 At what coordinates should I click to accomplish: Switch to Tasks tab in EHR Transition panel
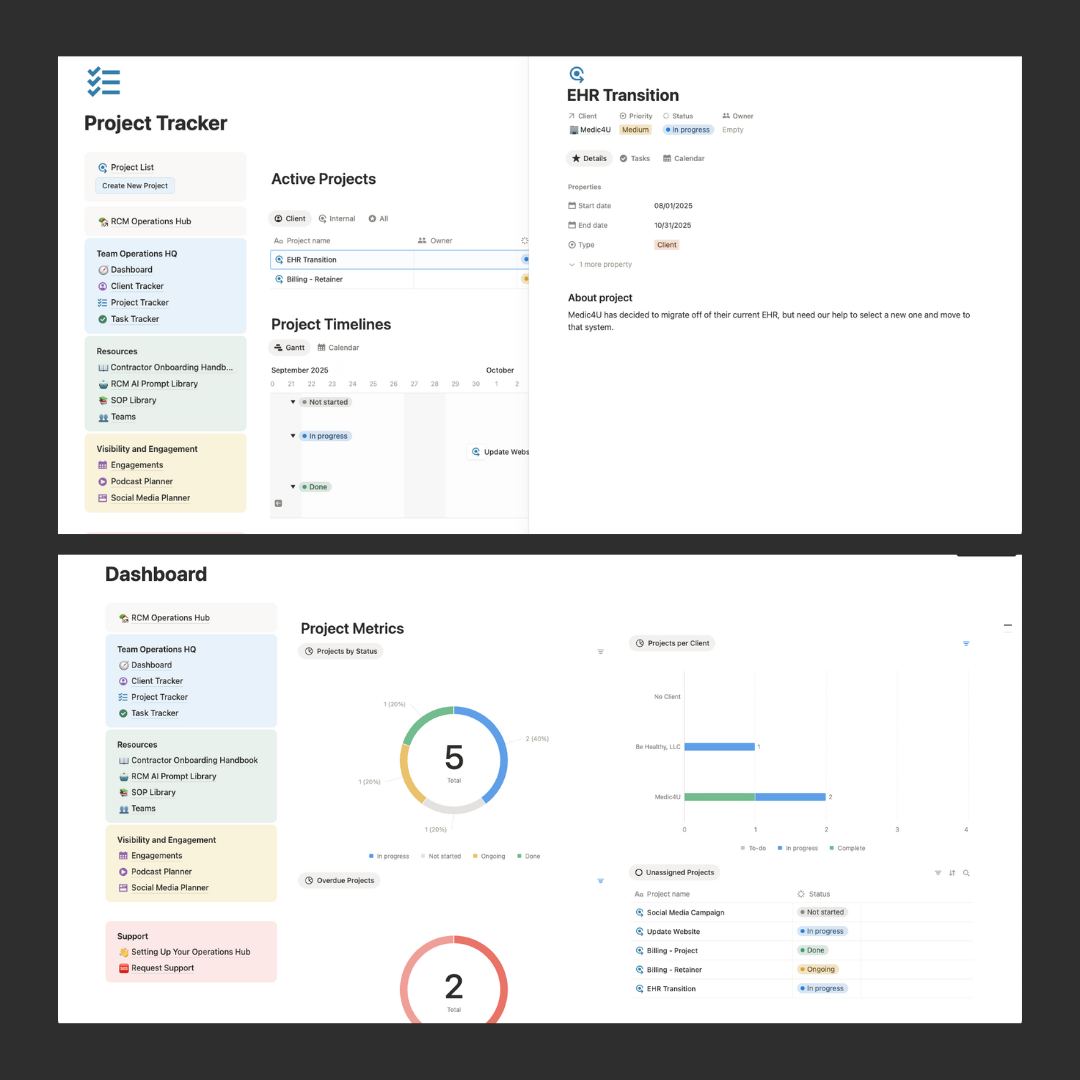[634, 158]
